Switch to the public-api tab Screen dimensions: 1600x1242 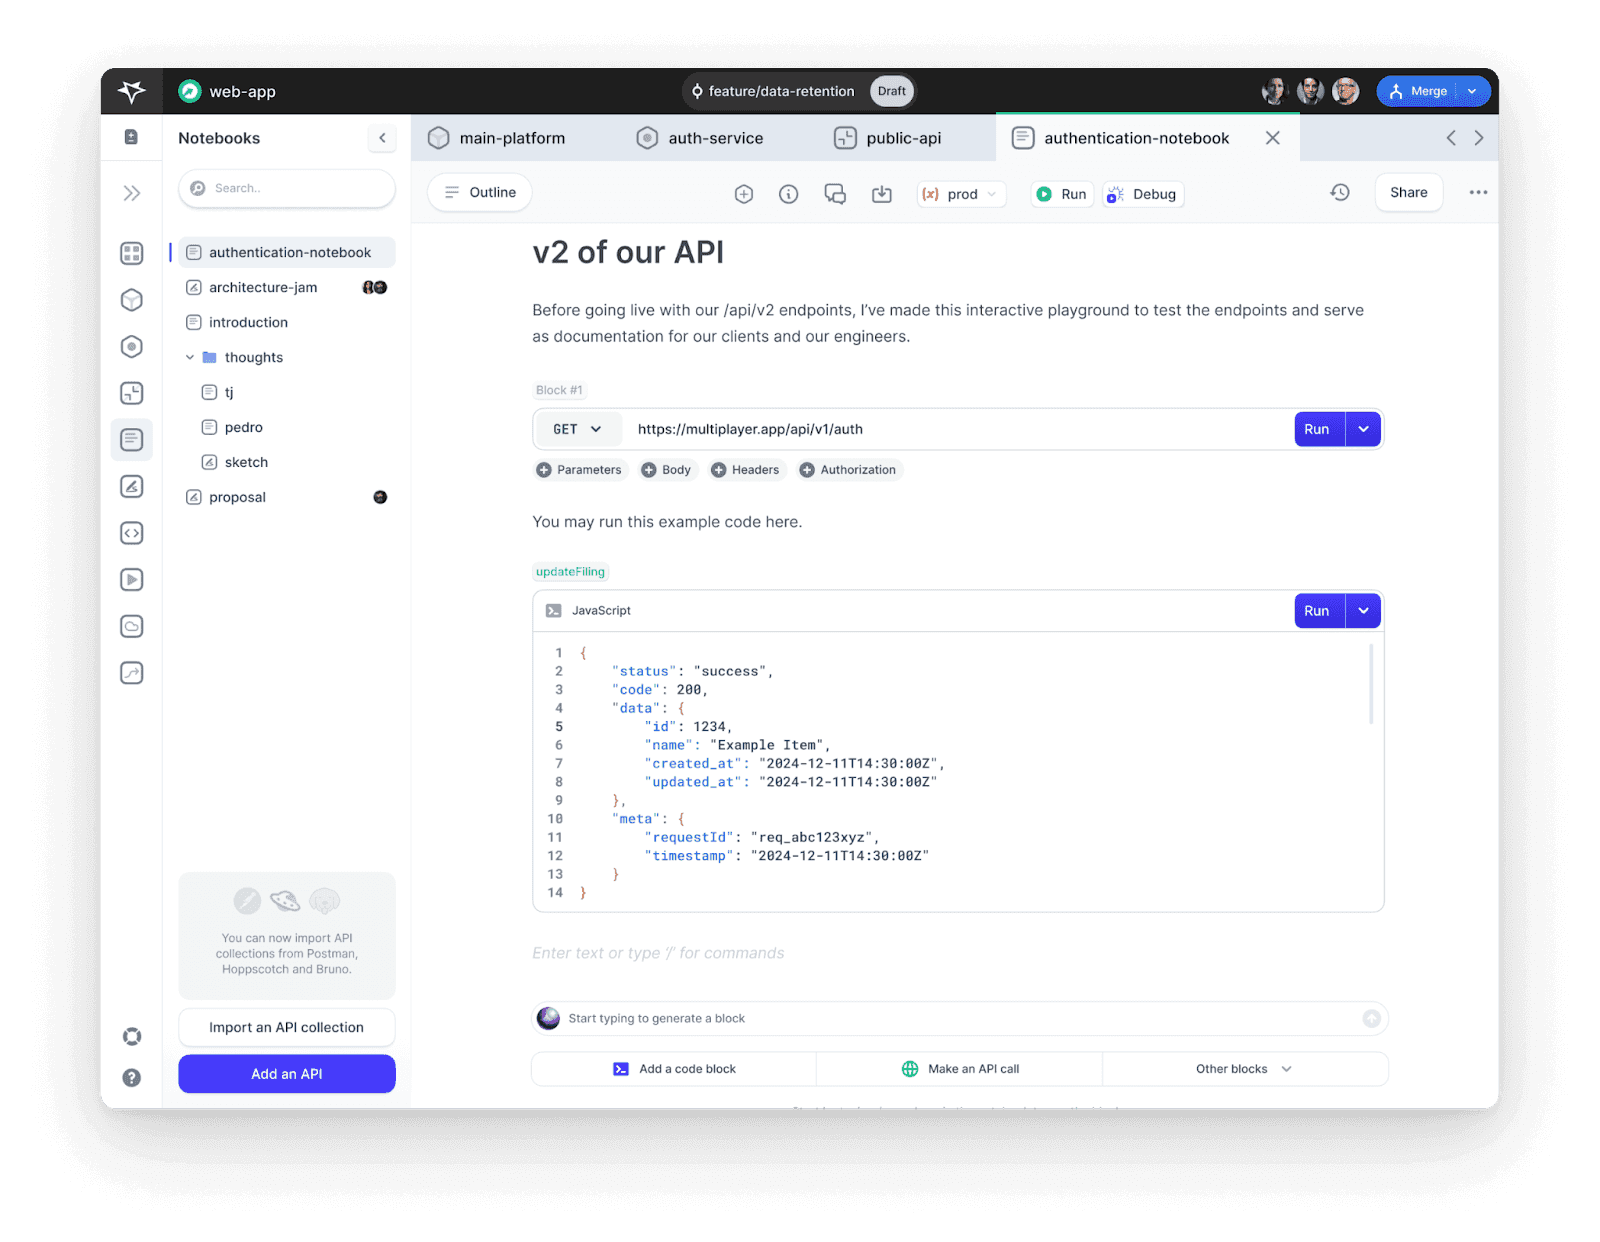[888, 138]
